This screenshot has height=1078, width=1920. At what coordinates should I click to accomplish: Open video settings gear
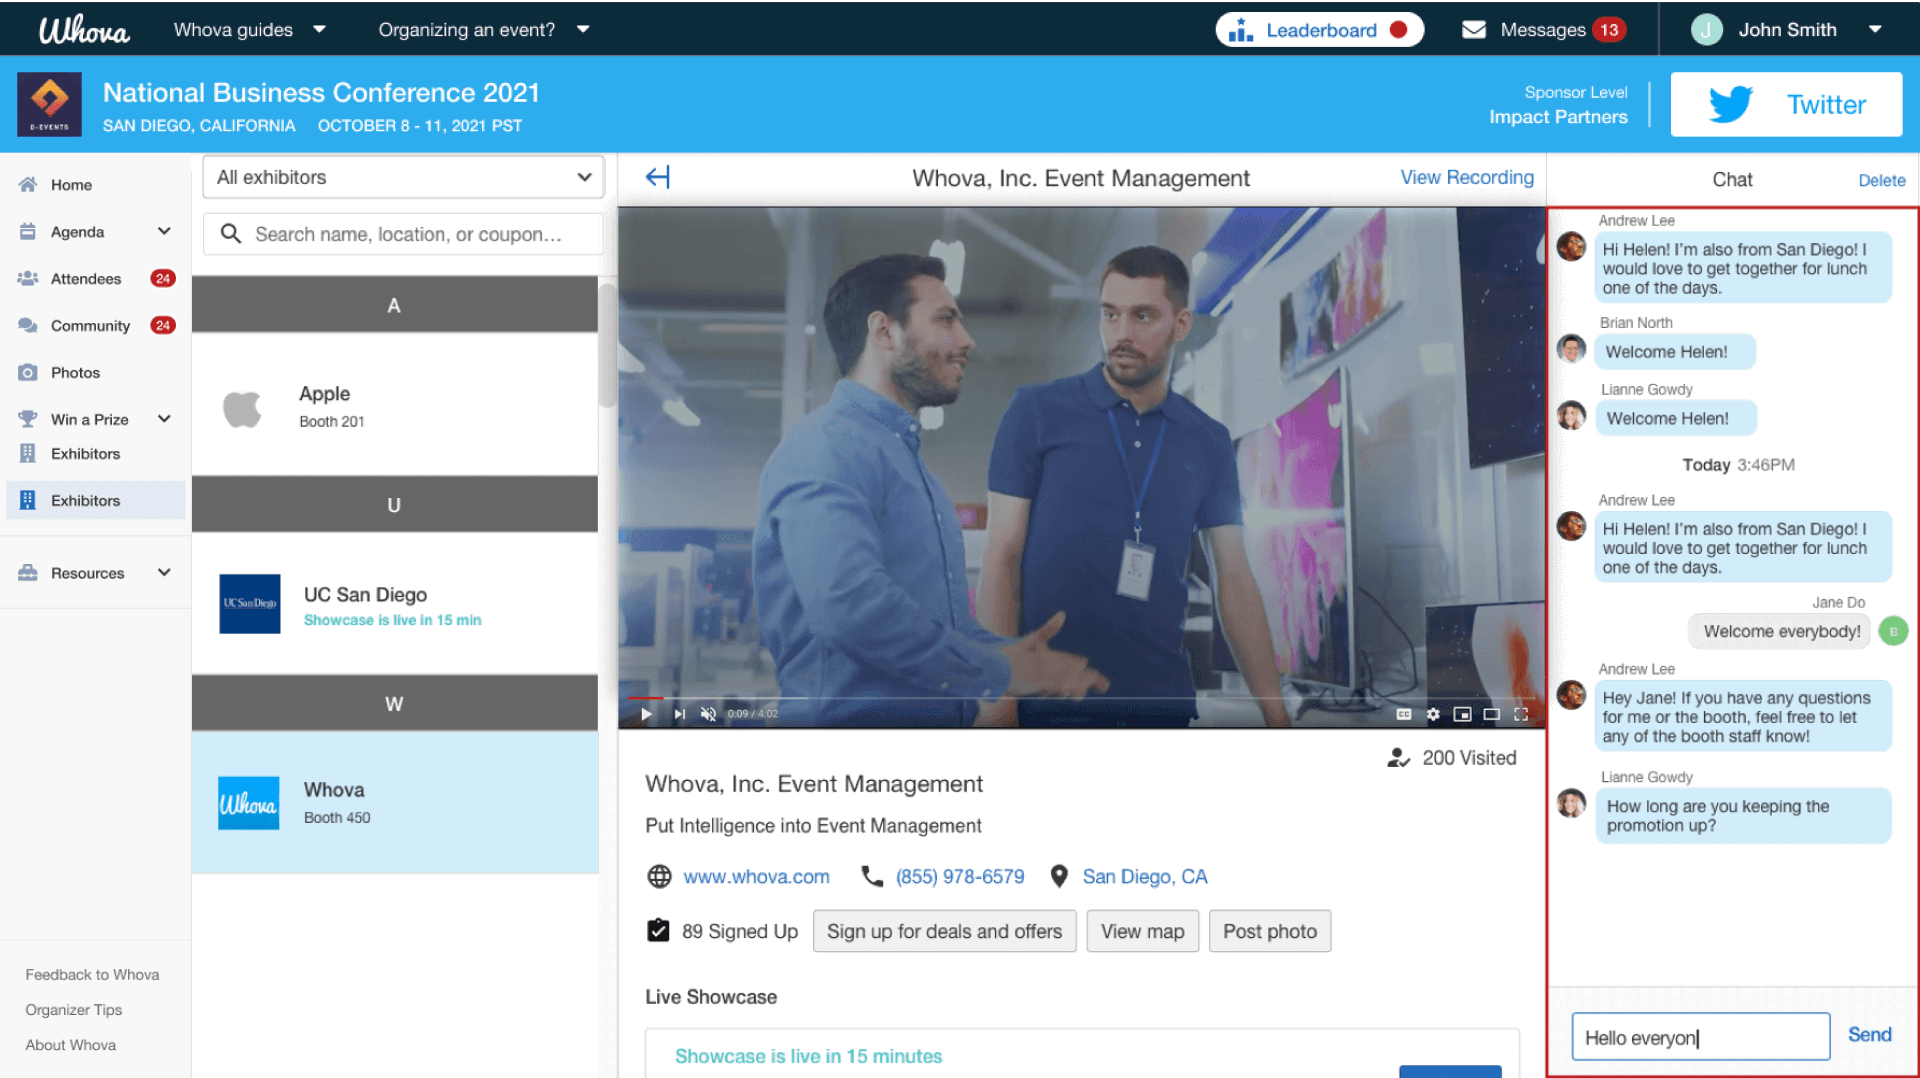coord(1433,714)
